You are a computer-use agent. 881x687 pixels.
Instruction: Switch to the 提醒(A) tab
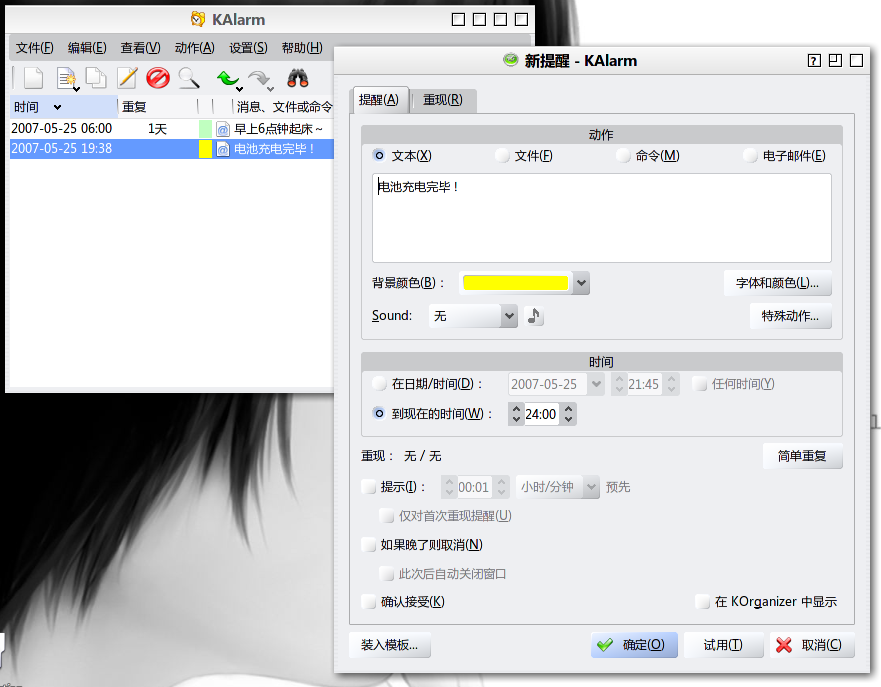click(x=379, y=100)
